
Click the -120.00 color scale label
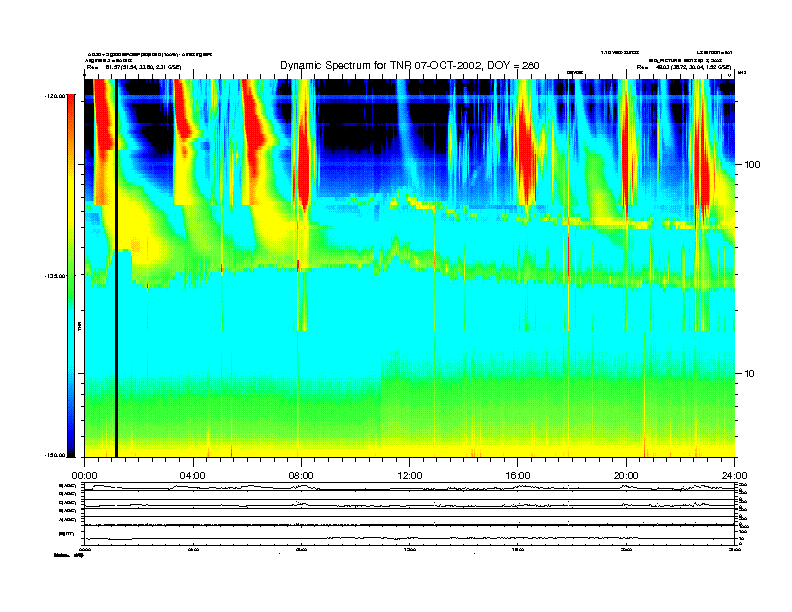[x=55, y=95]
